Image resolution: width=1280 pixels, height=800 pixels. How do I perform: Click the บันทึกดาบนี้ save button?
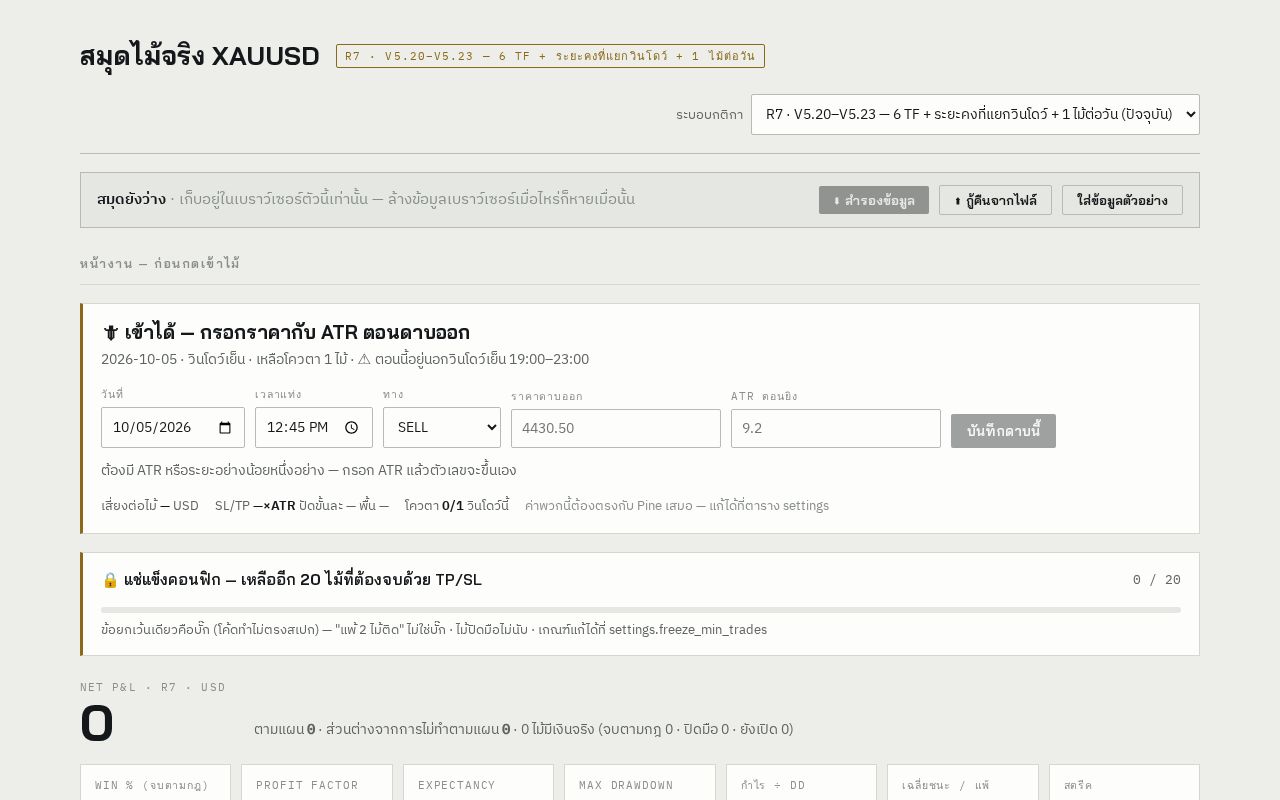(1003, 431)
